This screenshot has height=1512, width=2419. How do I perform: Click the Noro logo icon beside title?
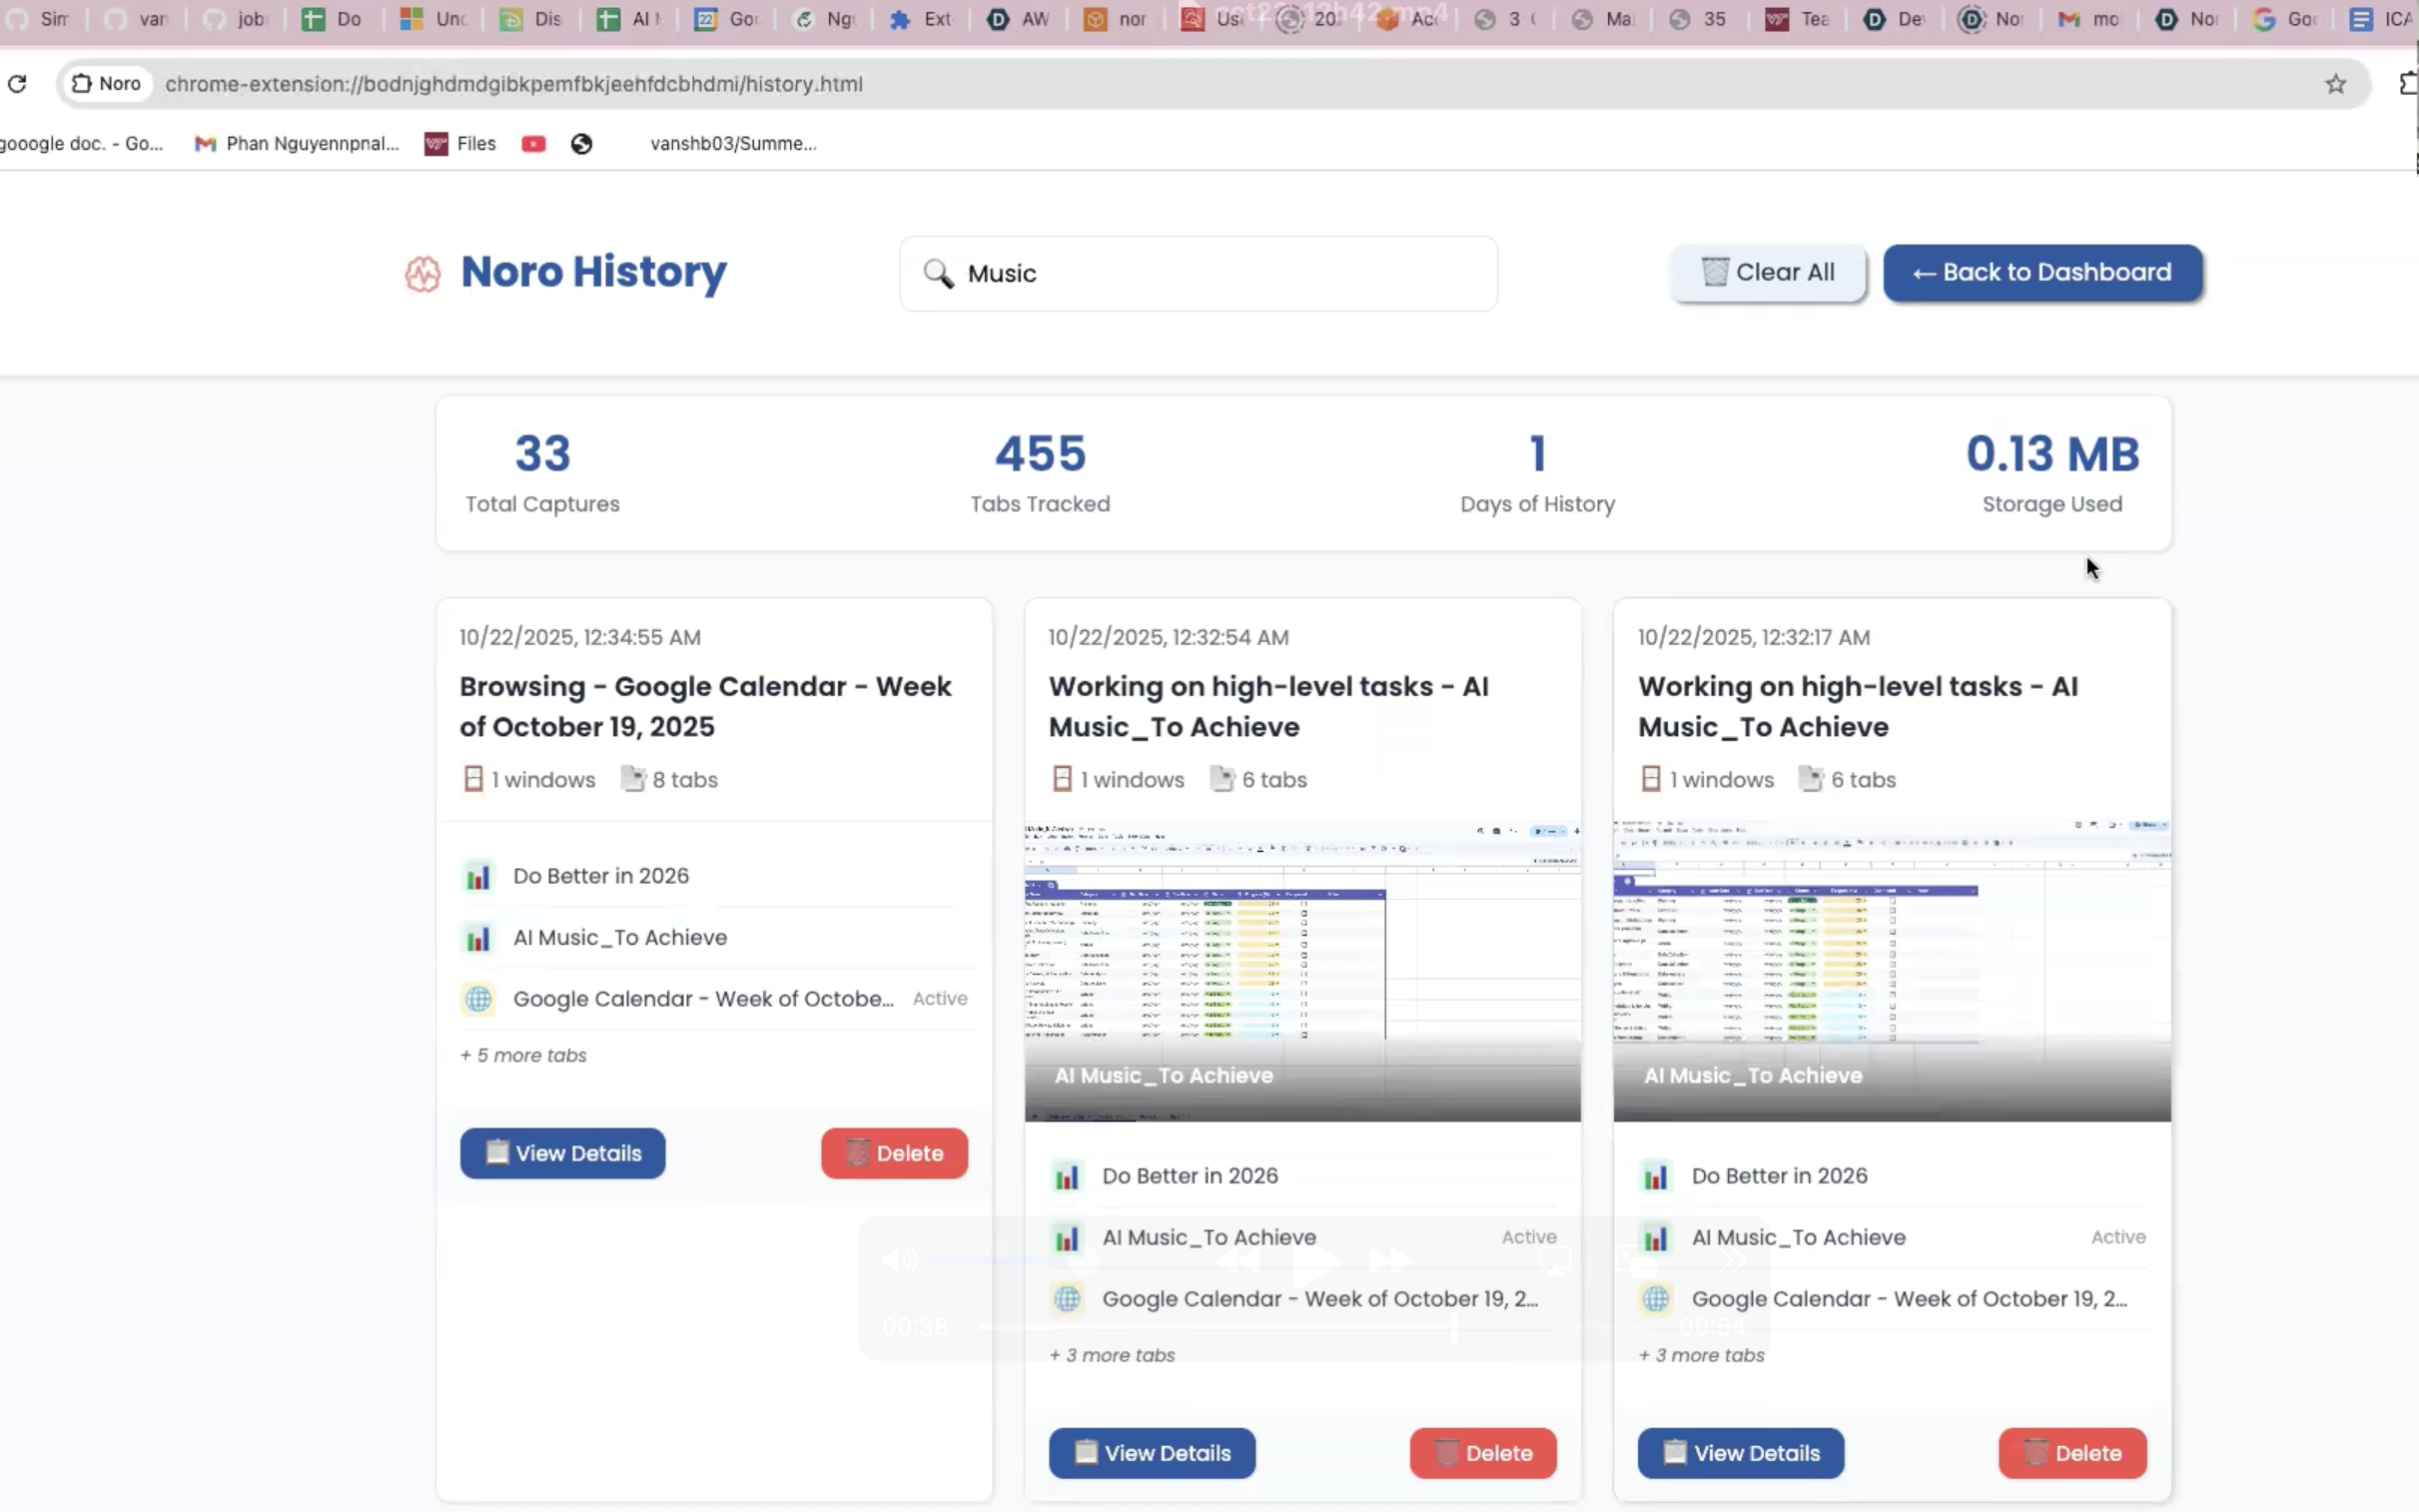pyautogui.click(x=422, y=273)
